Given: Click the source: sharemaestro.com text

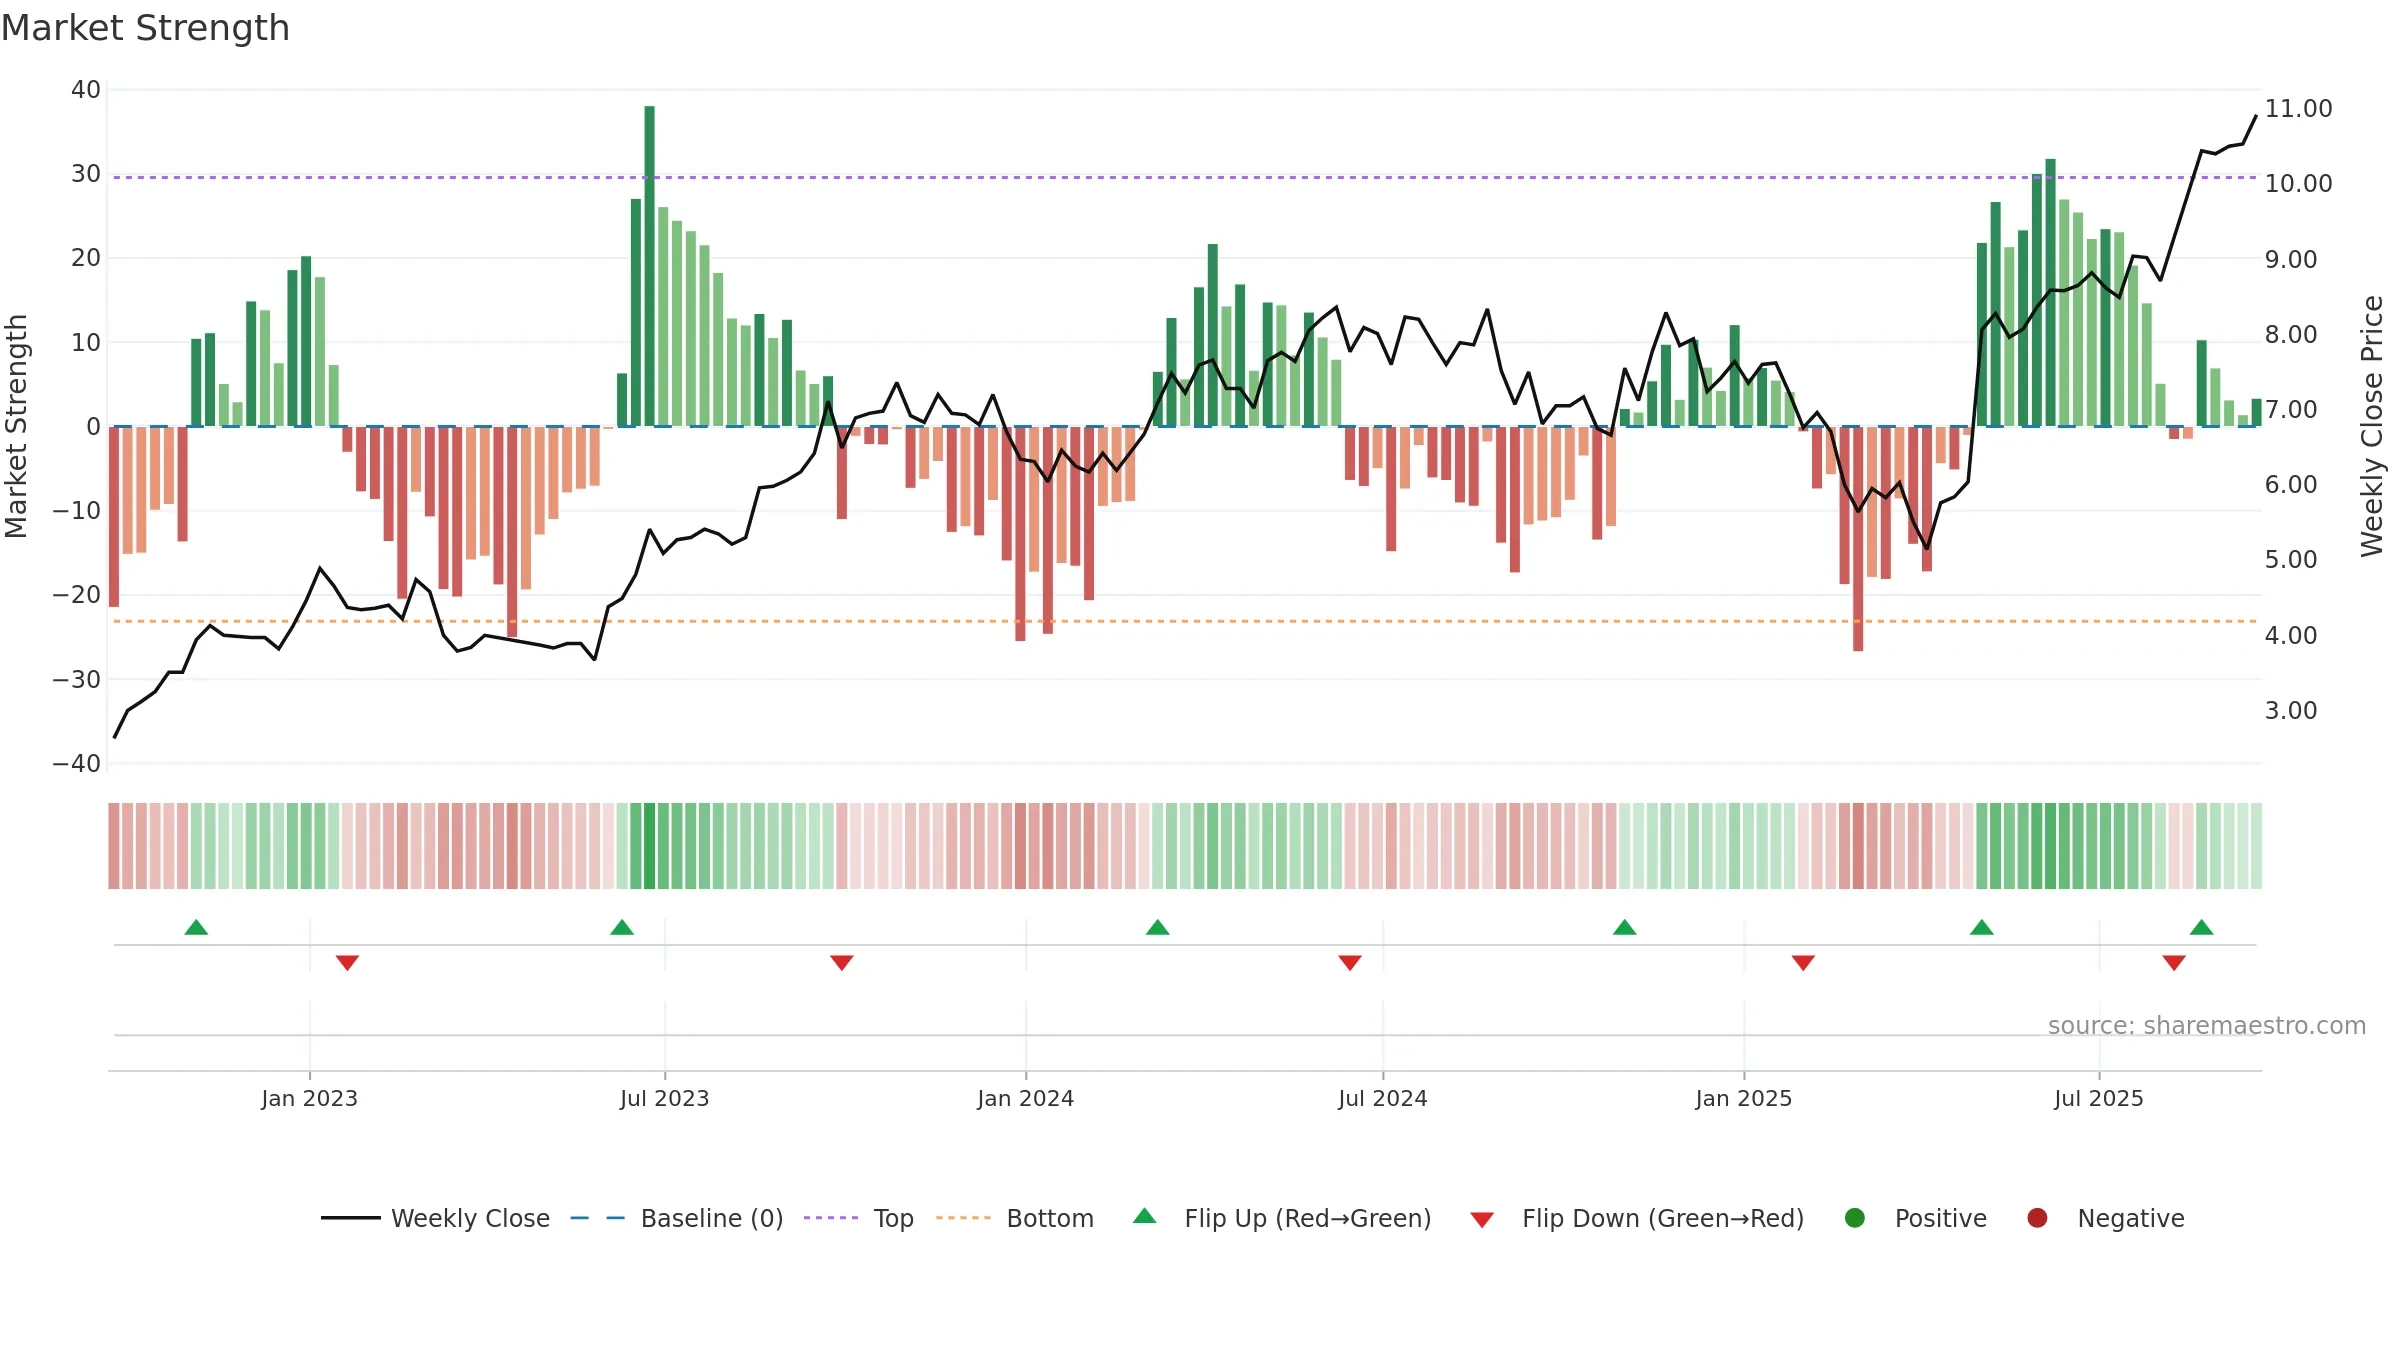Looking at the screenshot, I should click(x=2207, y=1025).
